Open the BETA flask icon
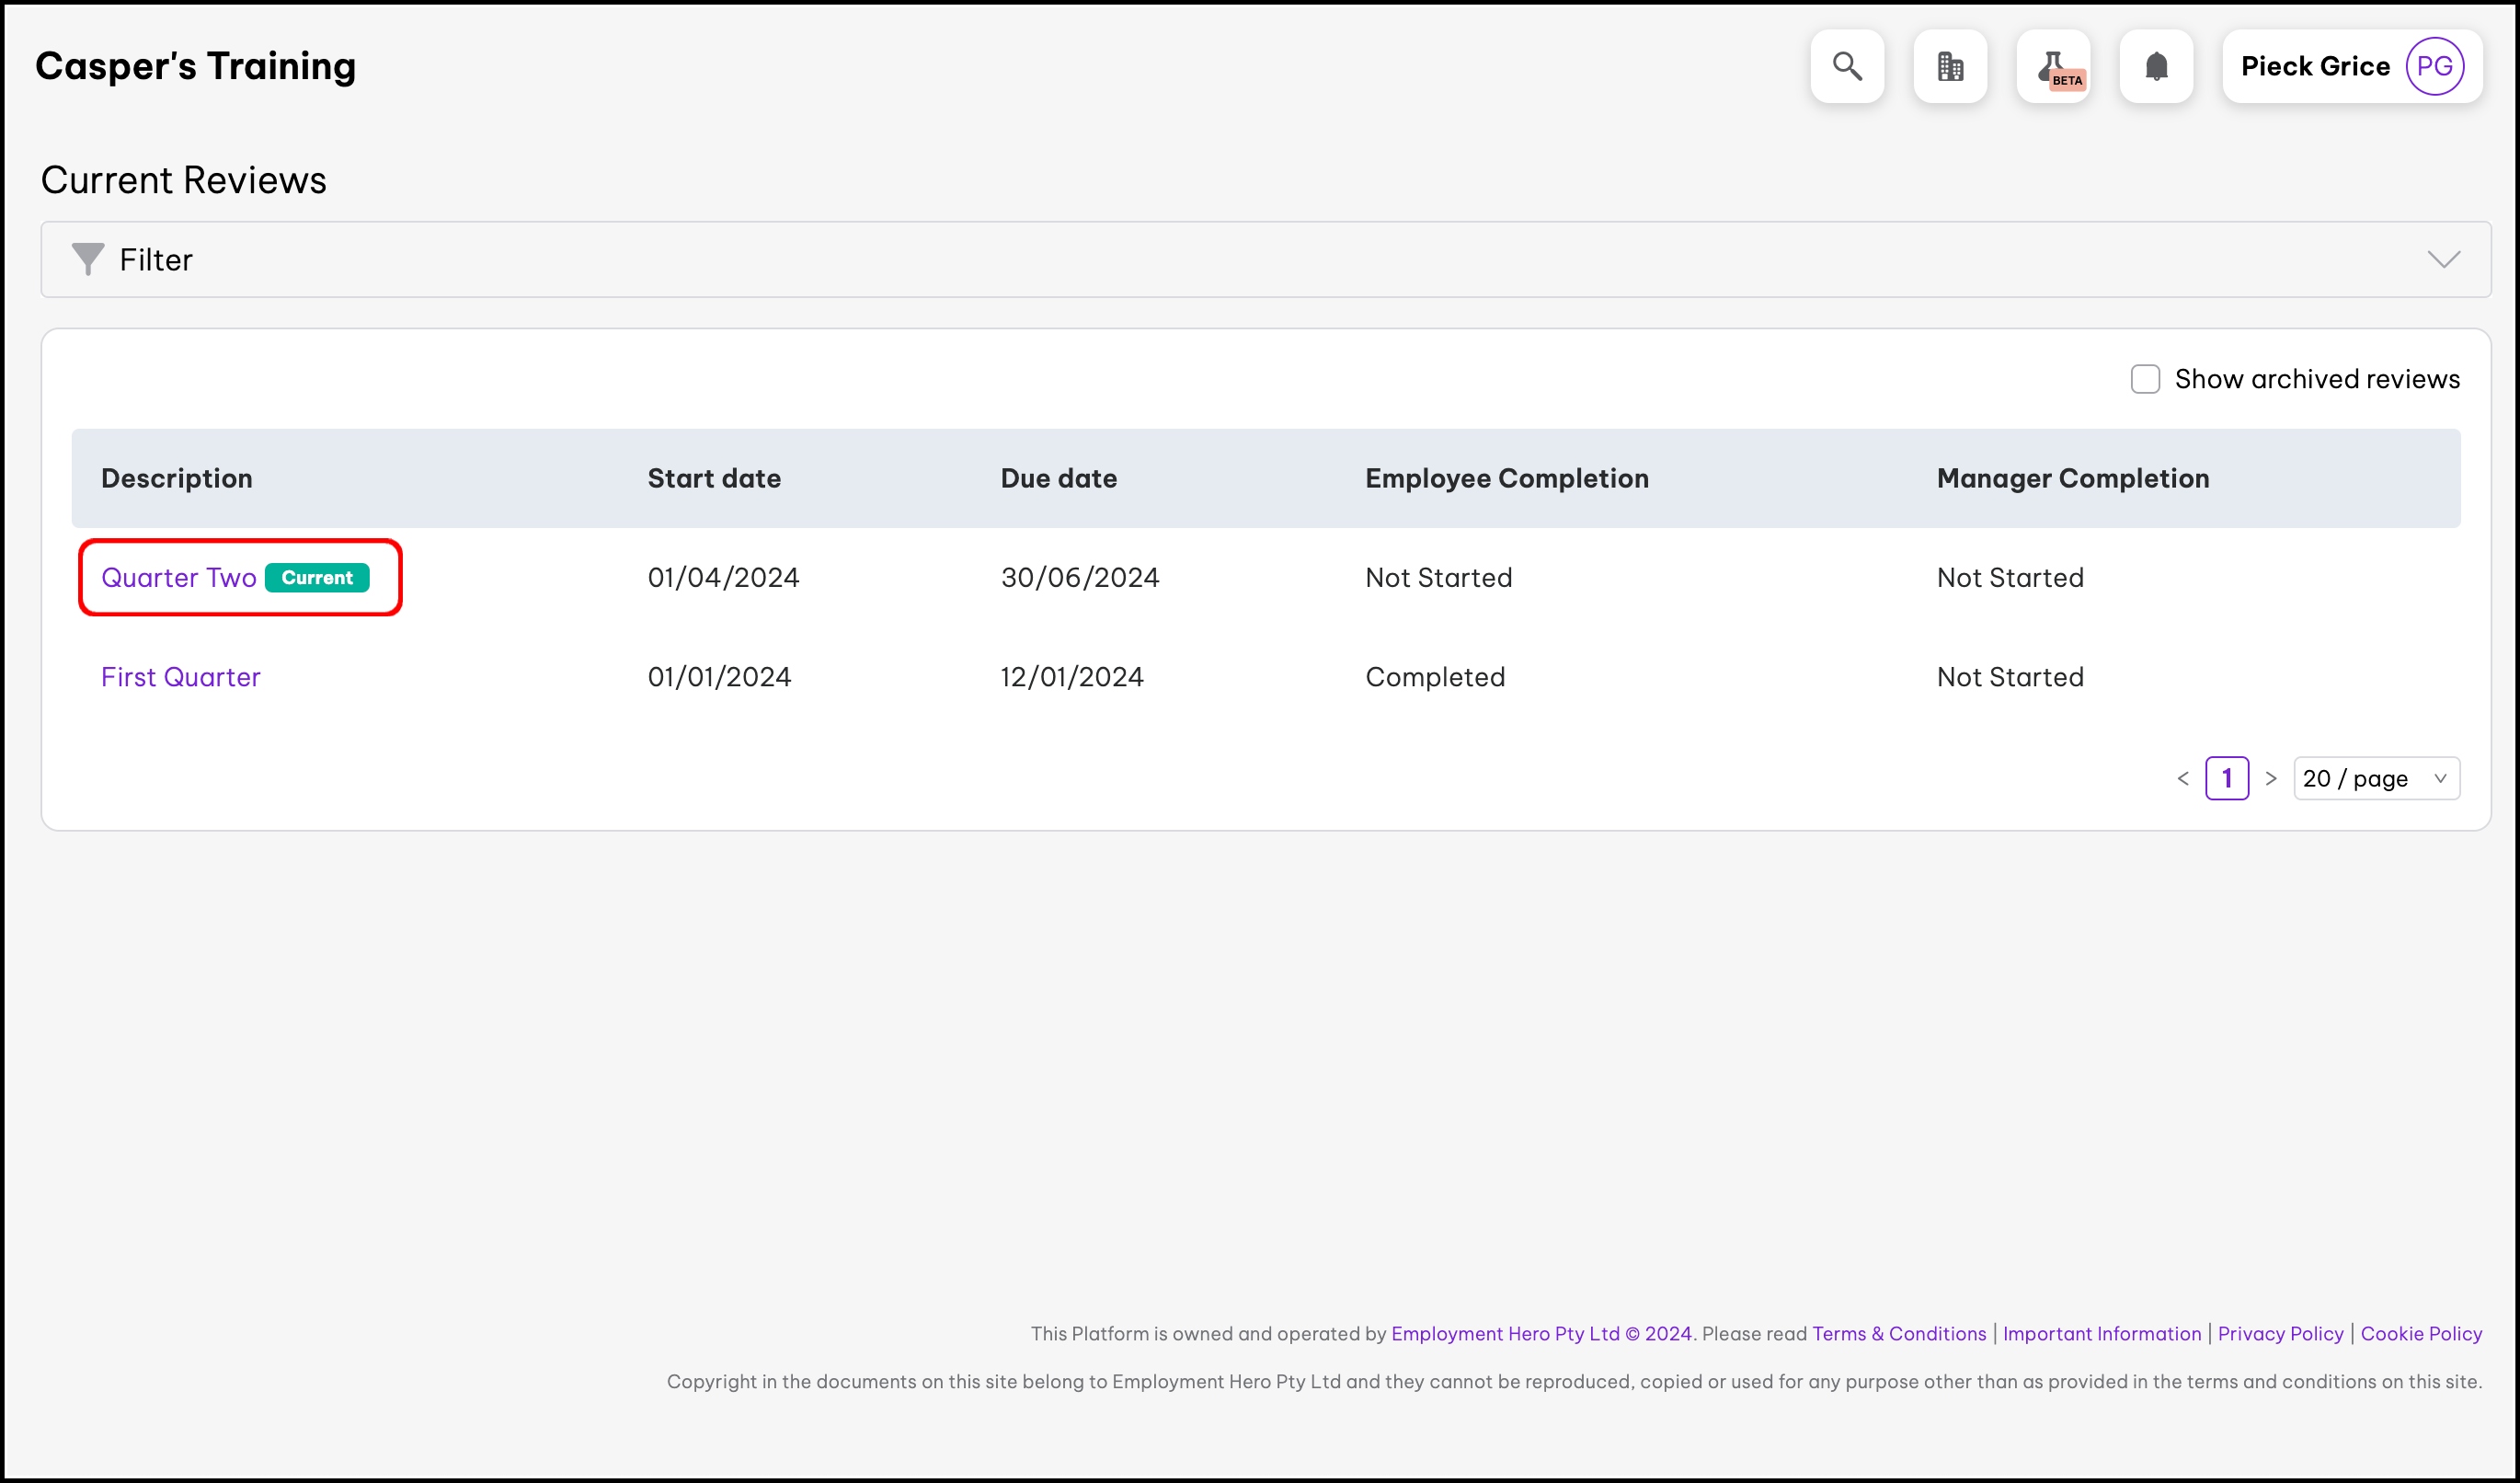The height and width of the screenshot is (1483, 2520). (x=2053, y=66)
